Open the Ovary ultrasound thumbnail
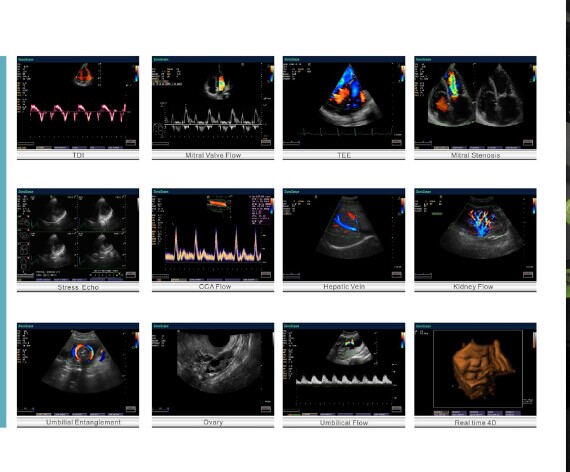This screenshot has width=570, height=472. 213,369
